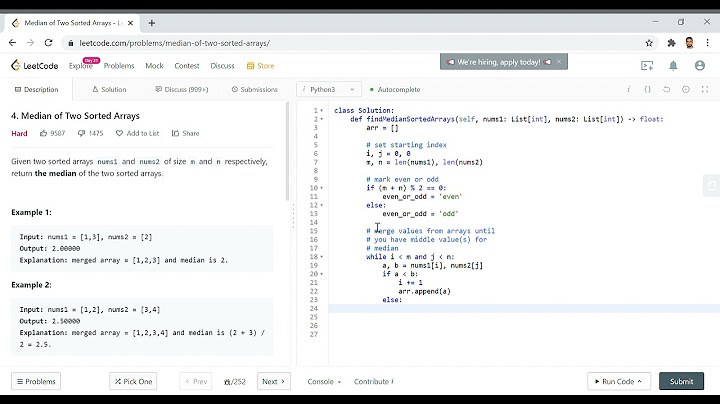
Task: Toggle the Autocomplete indicator
Action: 395,90
